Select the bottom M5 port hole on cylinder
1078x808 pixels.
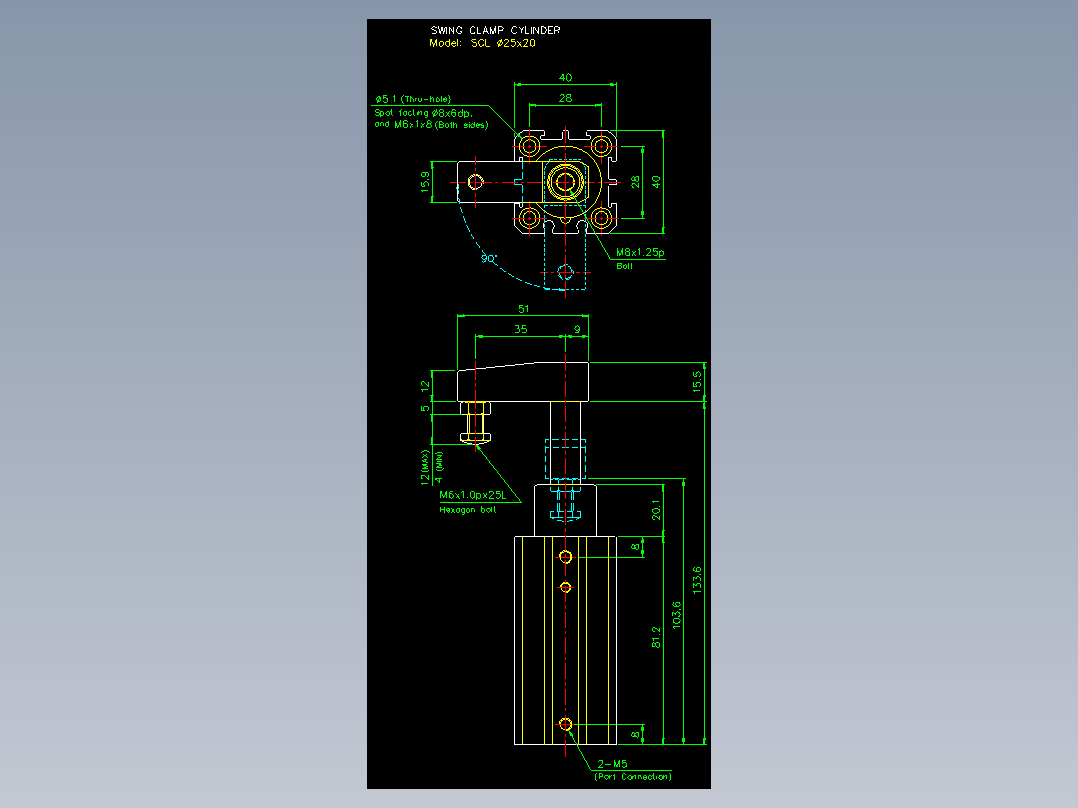coord(565,724)
